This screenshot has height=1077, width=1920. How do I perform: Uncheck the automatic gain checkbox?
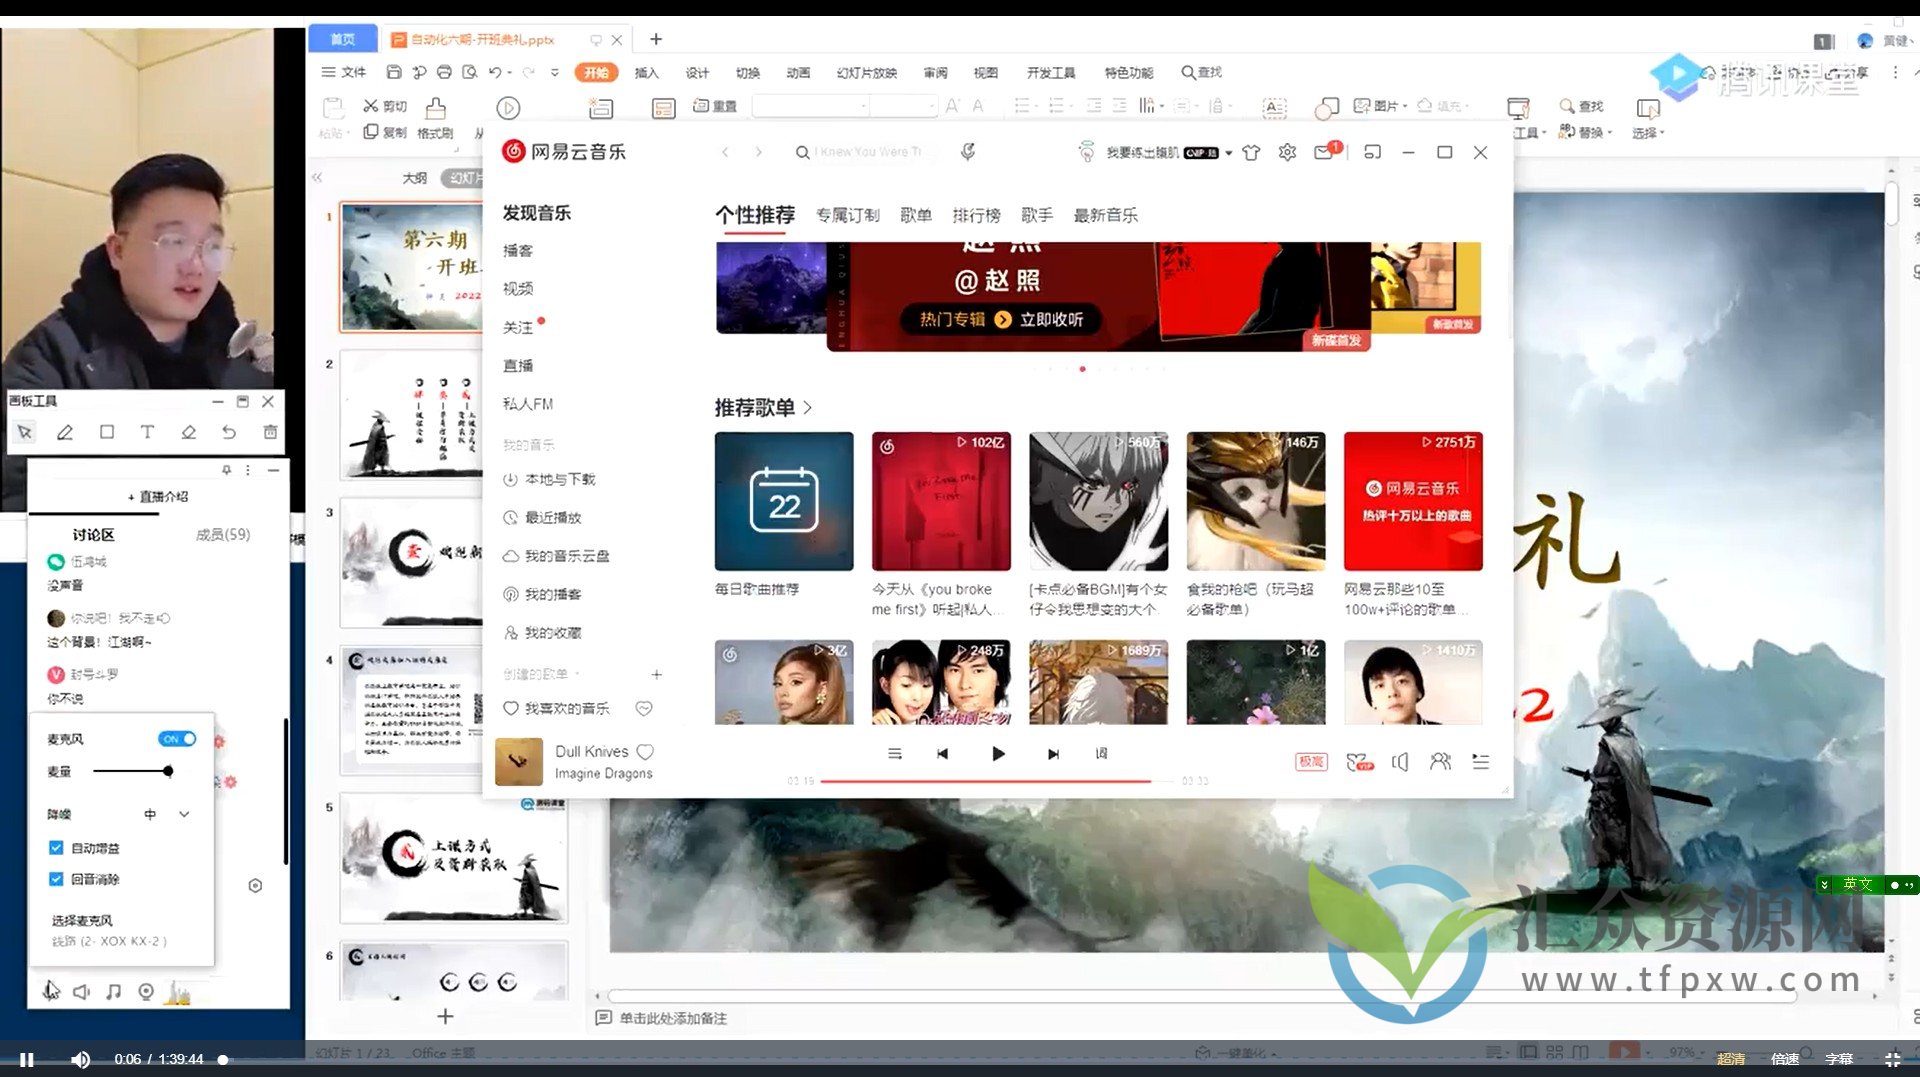coord(56,848)
